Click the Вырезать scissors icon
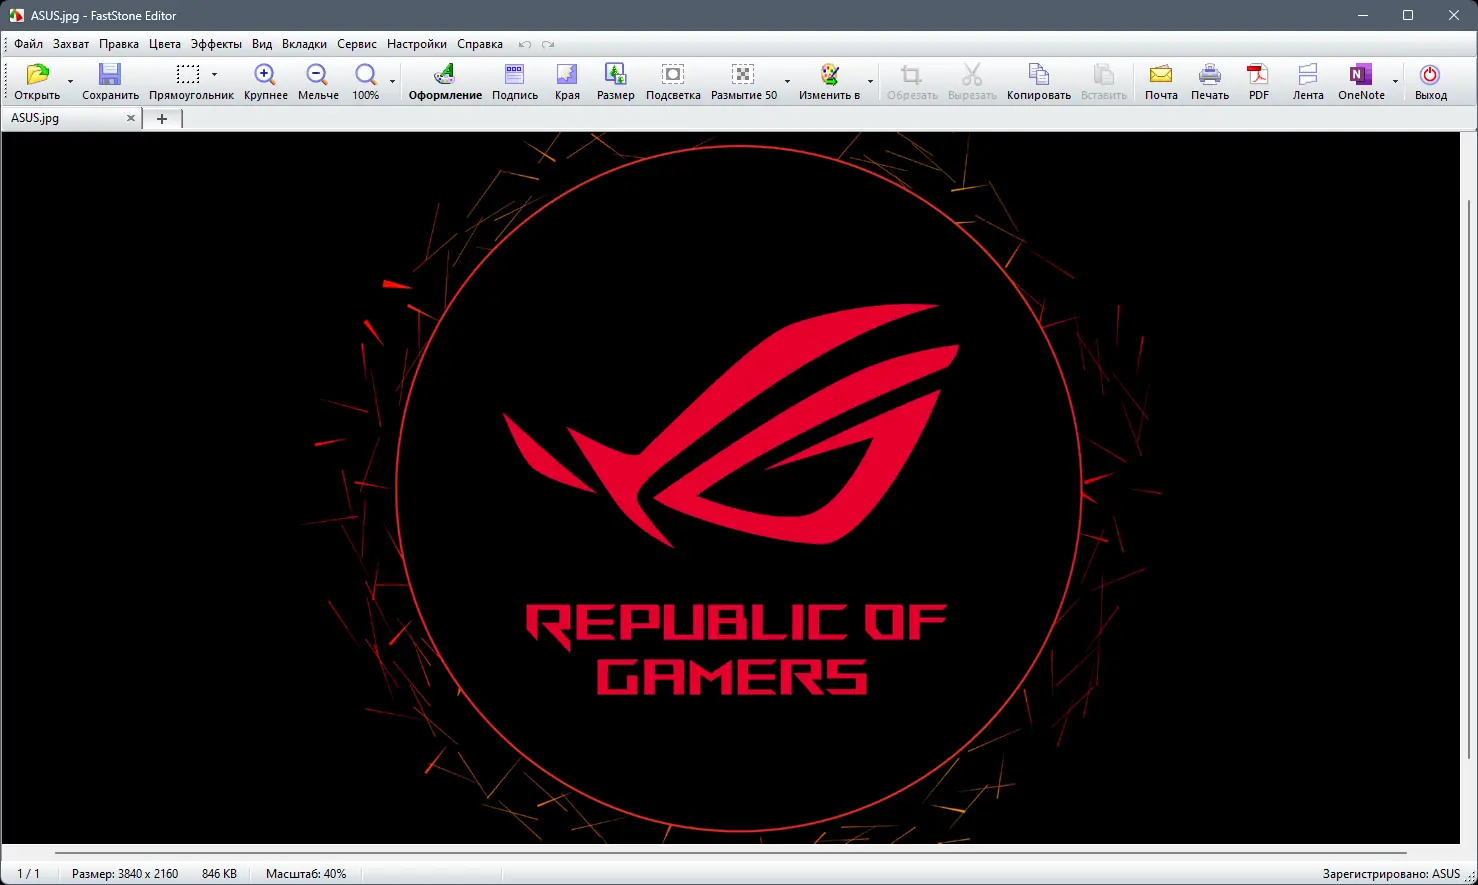Screen dimensions: 1478x885 pos(972,81)
